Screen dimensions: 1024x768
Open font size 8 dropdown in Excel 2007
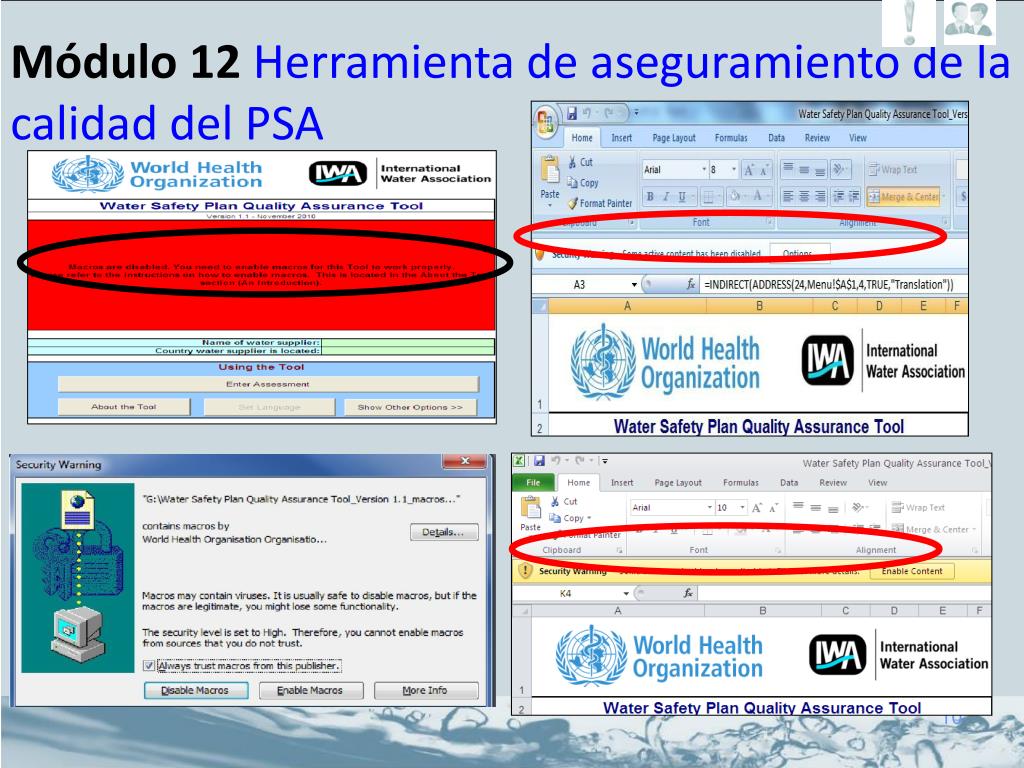click(734, 170)
